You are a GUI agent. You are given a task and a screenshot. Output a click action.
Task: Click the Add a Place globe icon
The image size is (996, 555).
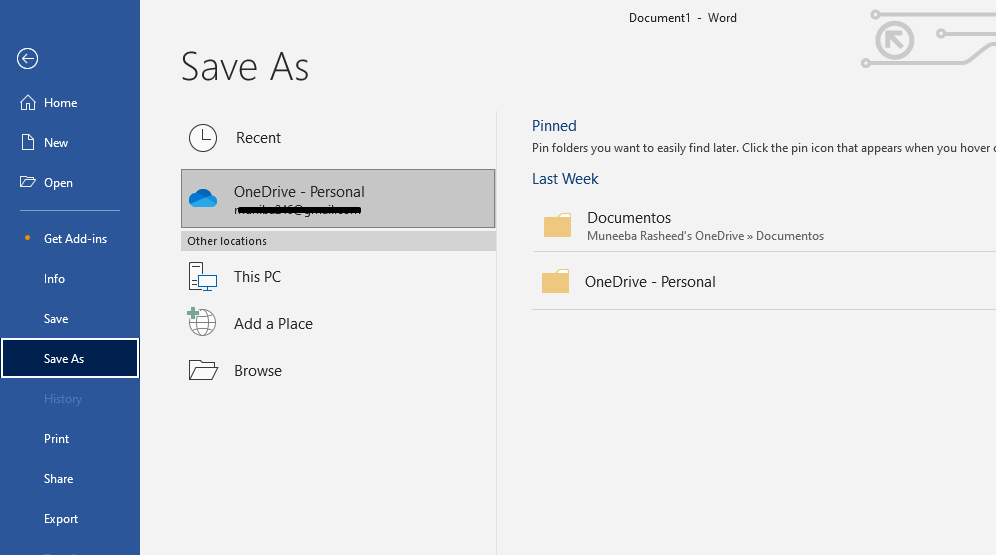click(202, 322)
